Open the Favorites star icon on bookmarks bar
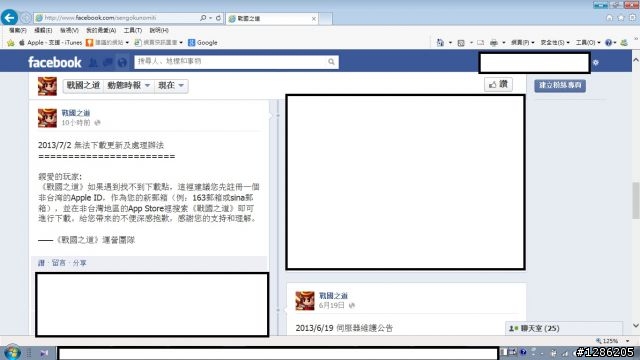 click(11, 42)
